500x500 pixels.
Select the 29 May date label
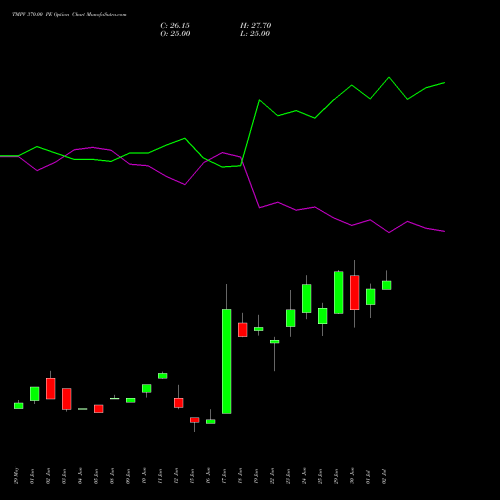click(17, 476)
